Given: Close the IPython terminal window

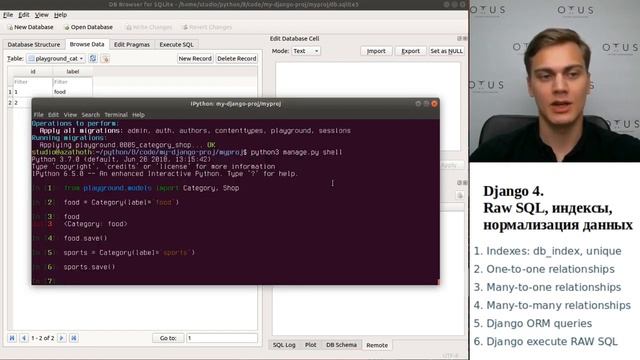Looking at the screenshot, I should (434, 104).
